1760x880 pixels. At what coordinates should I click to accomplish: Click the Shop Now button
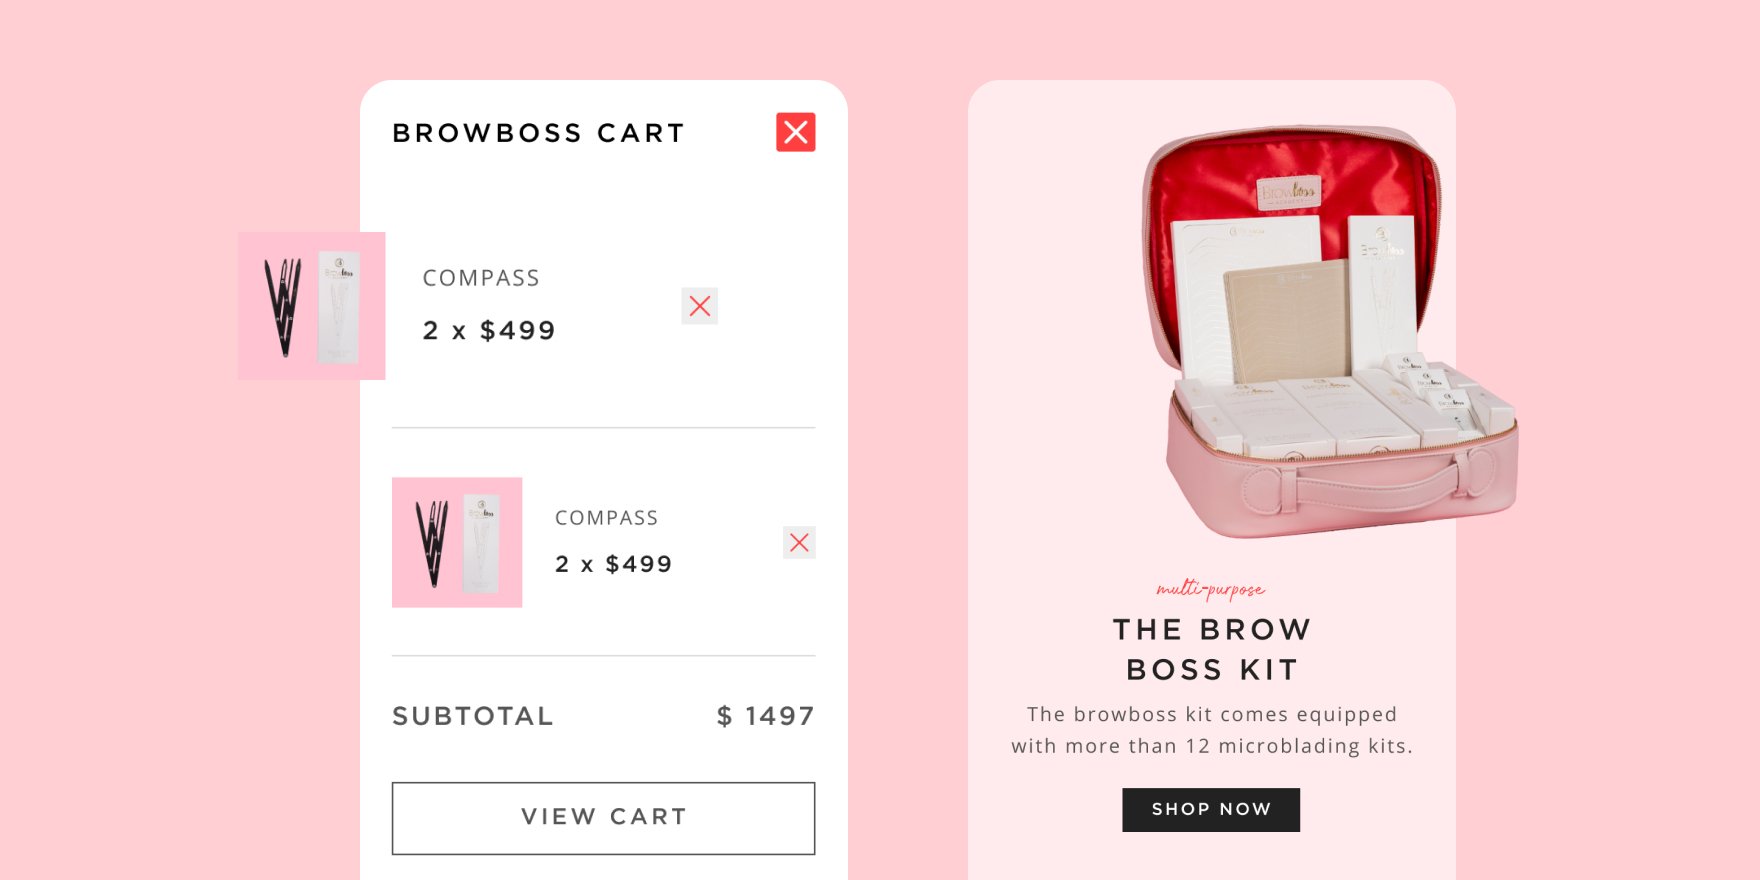pos(1211,810)
